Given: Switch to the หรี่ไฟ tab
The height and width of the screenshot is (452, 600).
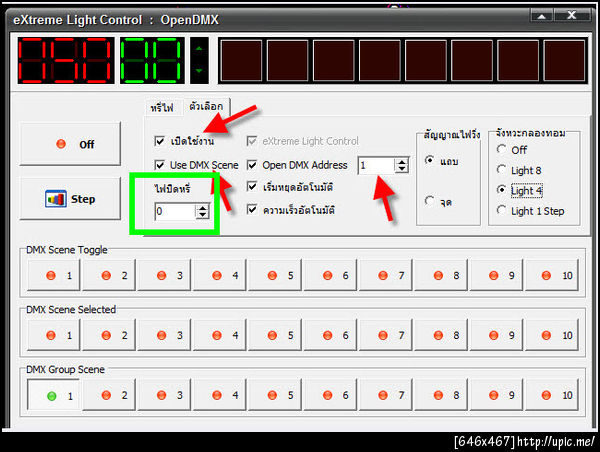Looking at the screenshot, I should pyautogui.click(x=162, y=108).
